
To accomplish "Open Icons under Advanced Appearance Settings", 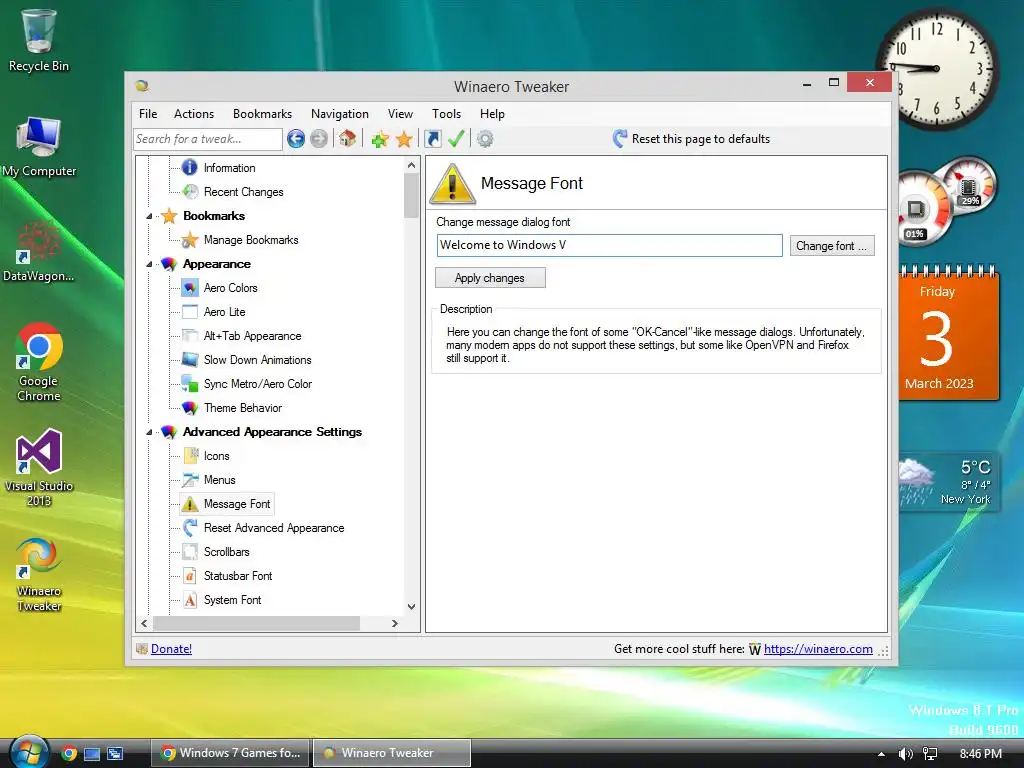I will pos(217,456).
